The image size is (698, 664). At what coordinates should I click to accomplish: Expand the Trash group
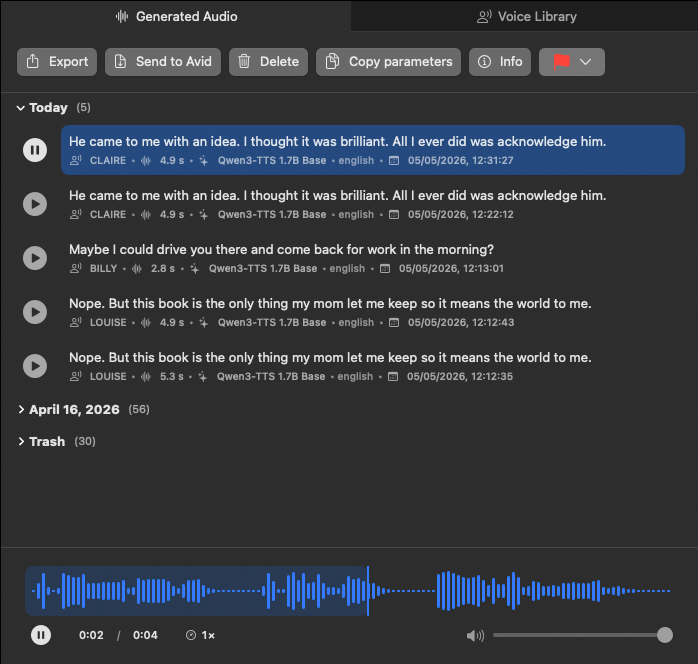tap(21, 441)
